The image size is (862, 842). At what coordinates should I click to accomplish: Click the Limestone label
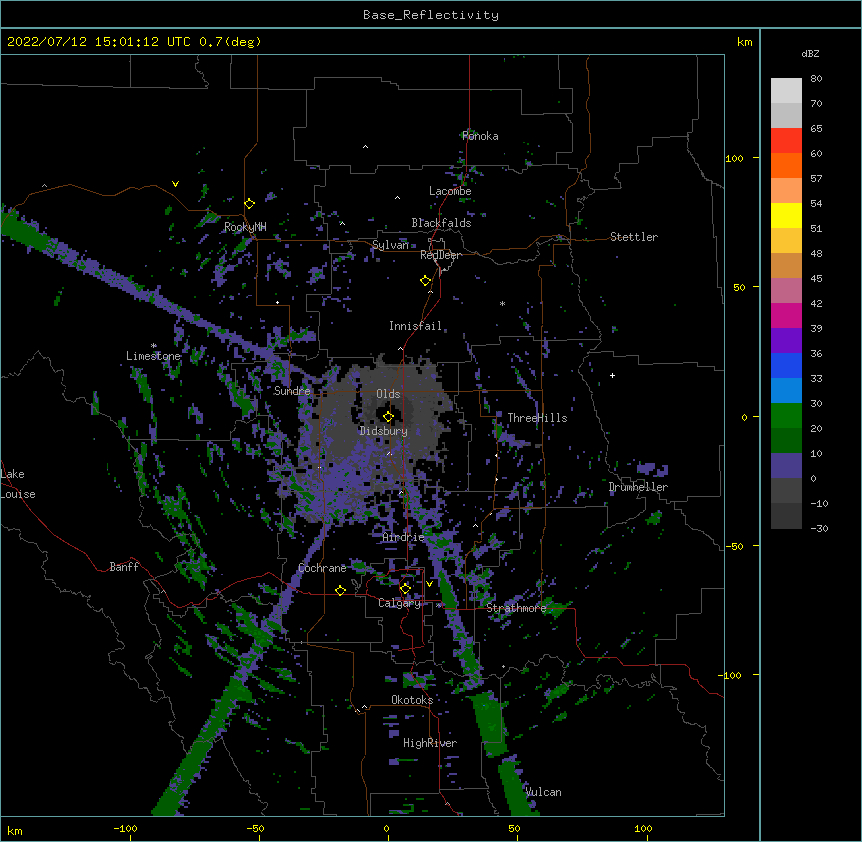[x=153, y=356]
